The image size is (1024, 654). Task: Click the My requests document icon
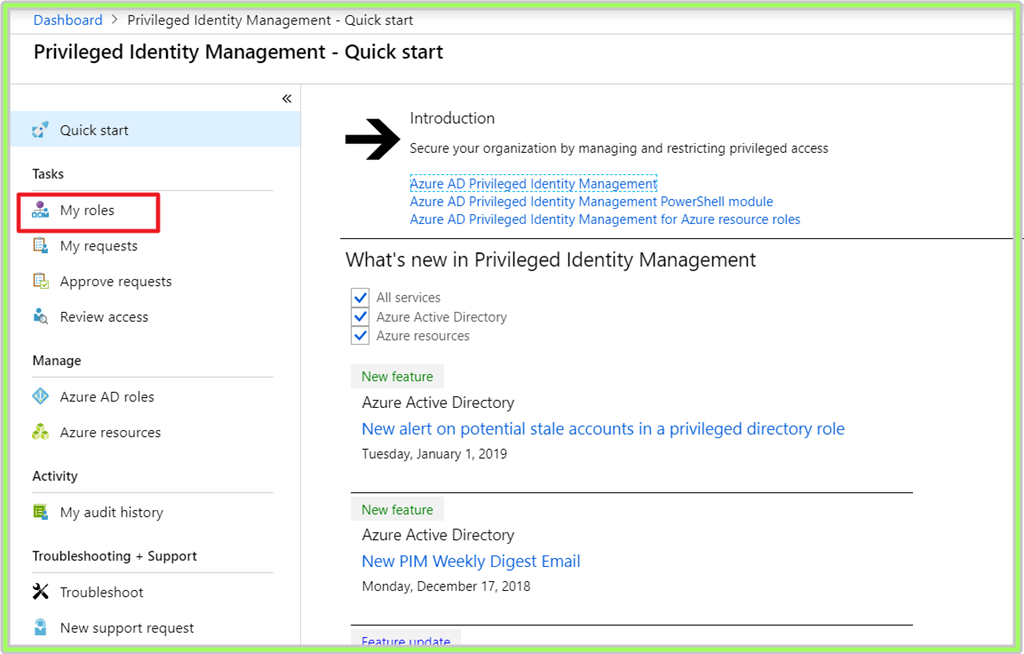click(x=40, y=246)
